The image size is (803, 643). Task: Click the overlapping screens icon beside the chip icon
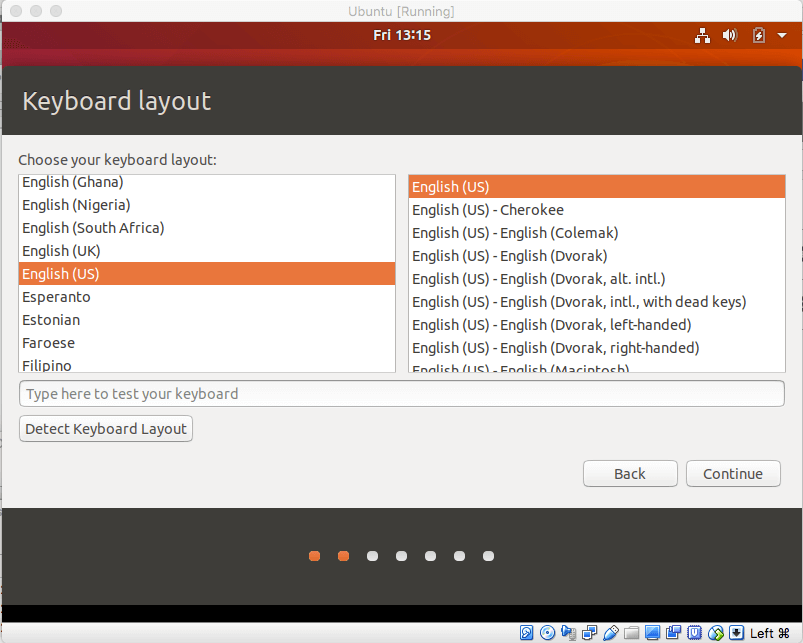(673, 633)
